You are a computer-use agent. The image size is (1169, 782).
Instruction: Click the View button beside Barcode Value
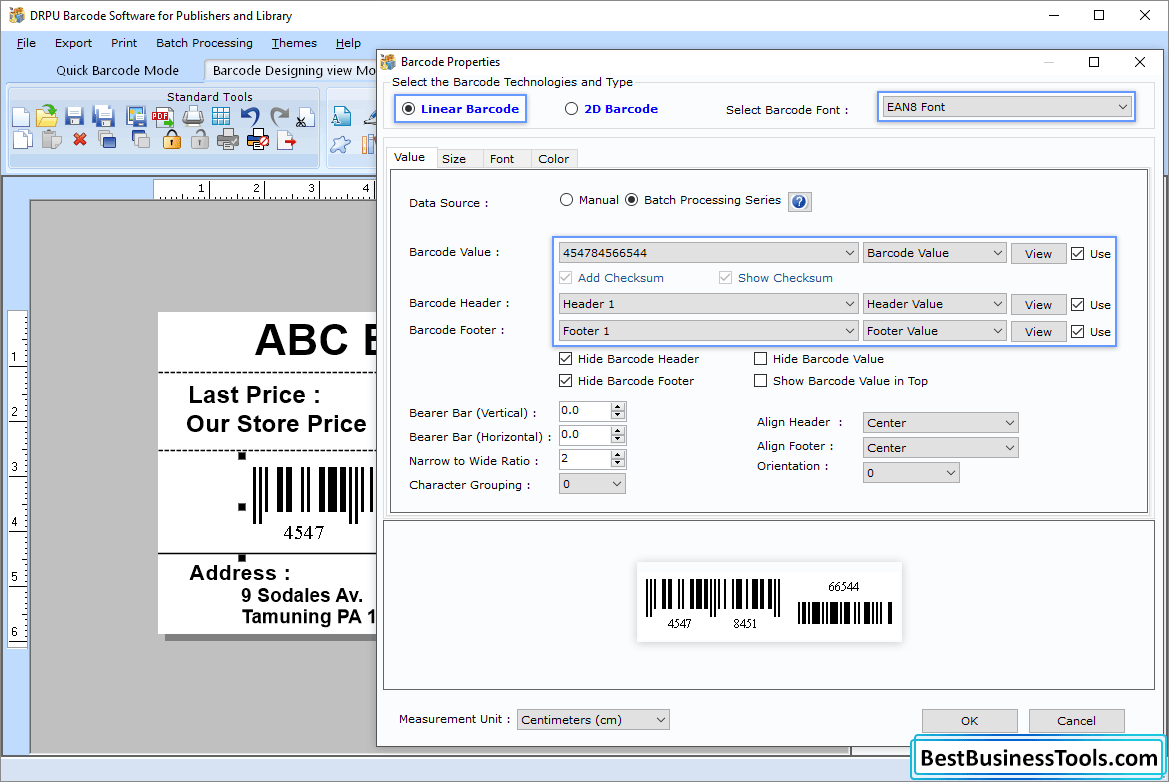point(1038,252)
